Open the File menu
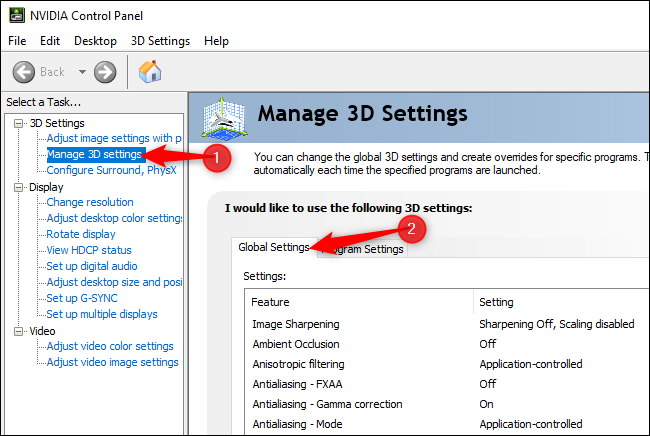Screen dimensions: 650x436 [18, 41]
